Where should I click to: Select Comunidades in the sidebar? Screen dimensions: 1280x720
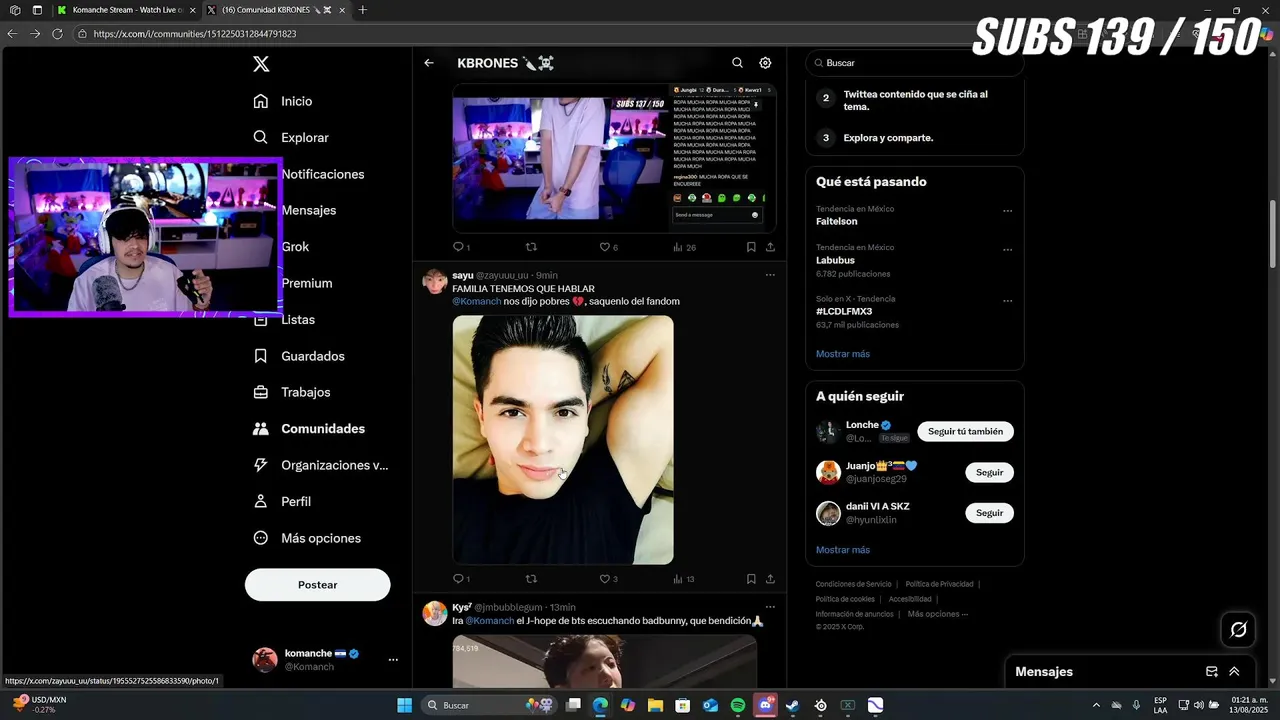point(322,428)
